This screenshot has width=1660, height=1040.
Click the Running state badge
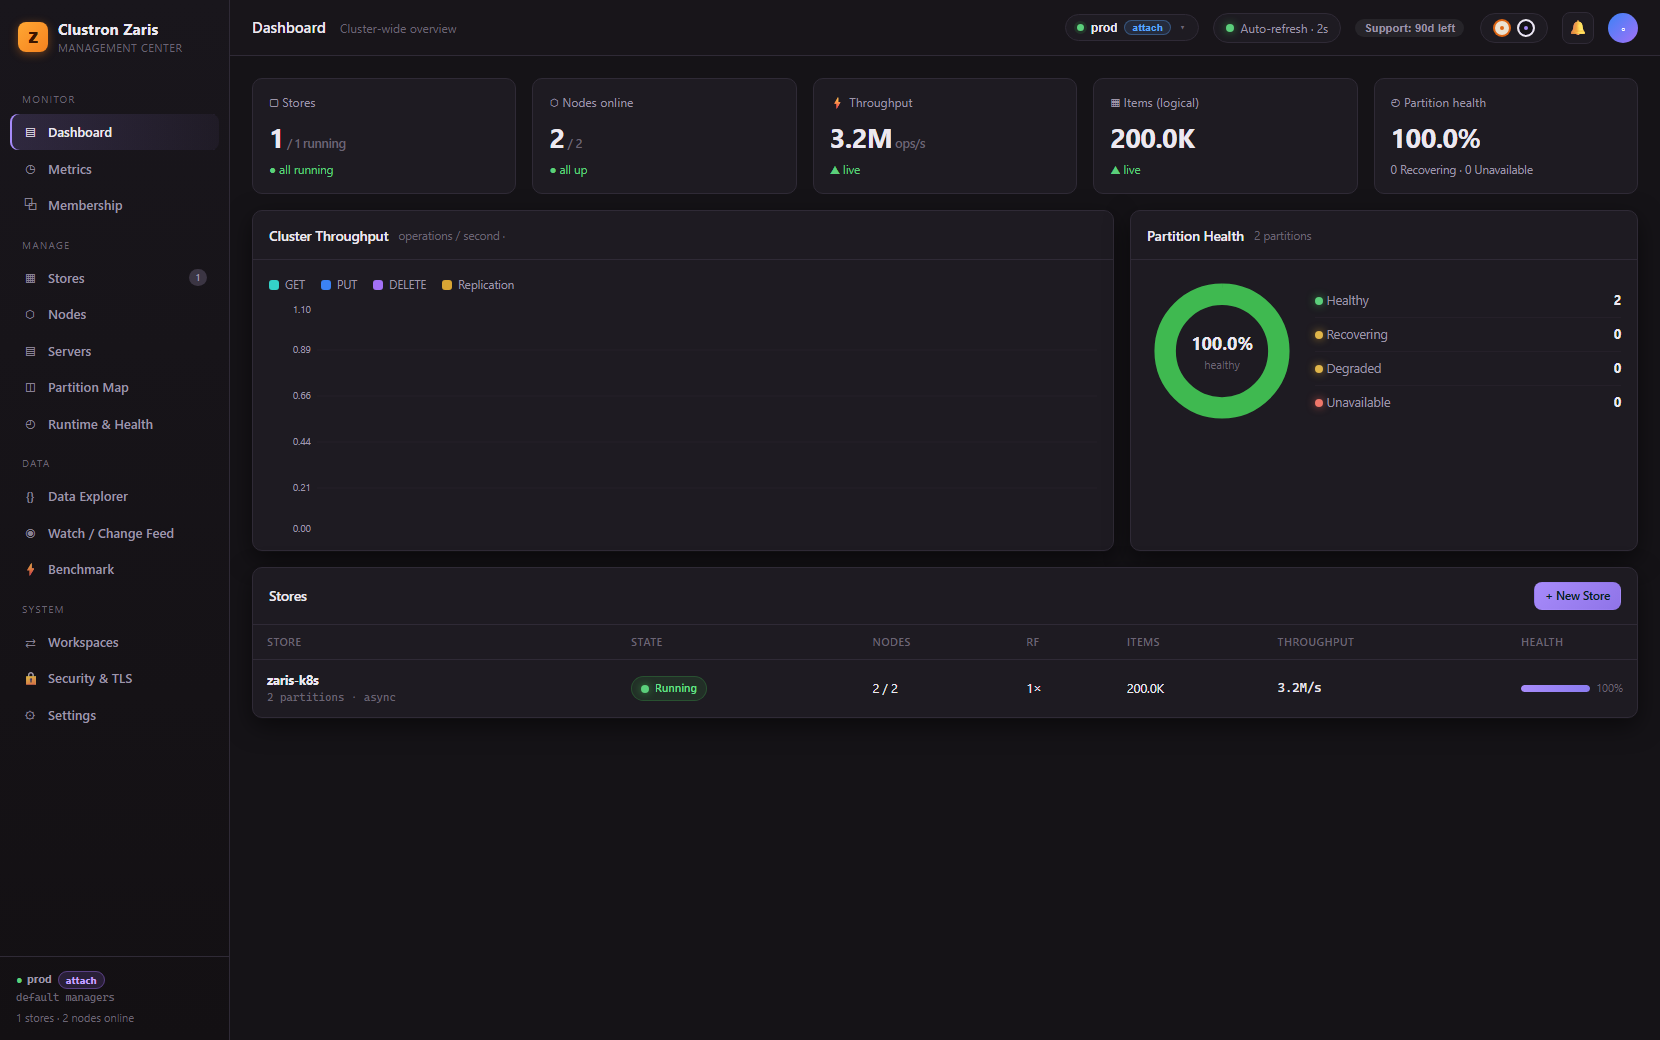[x=669, y=688]
